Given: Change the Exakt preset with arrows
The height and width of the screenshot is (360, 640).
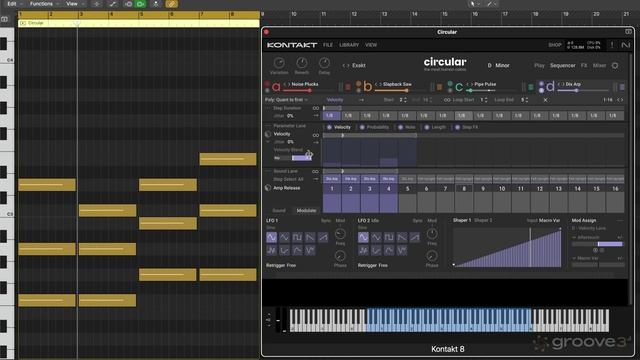Looking at the screenshot, I should click(x=346, y=65).
